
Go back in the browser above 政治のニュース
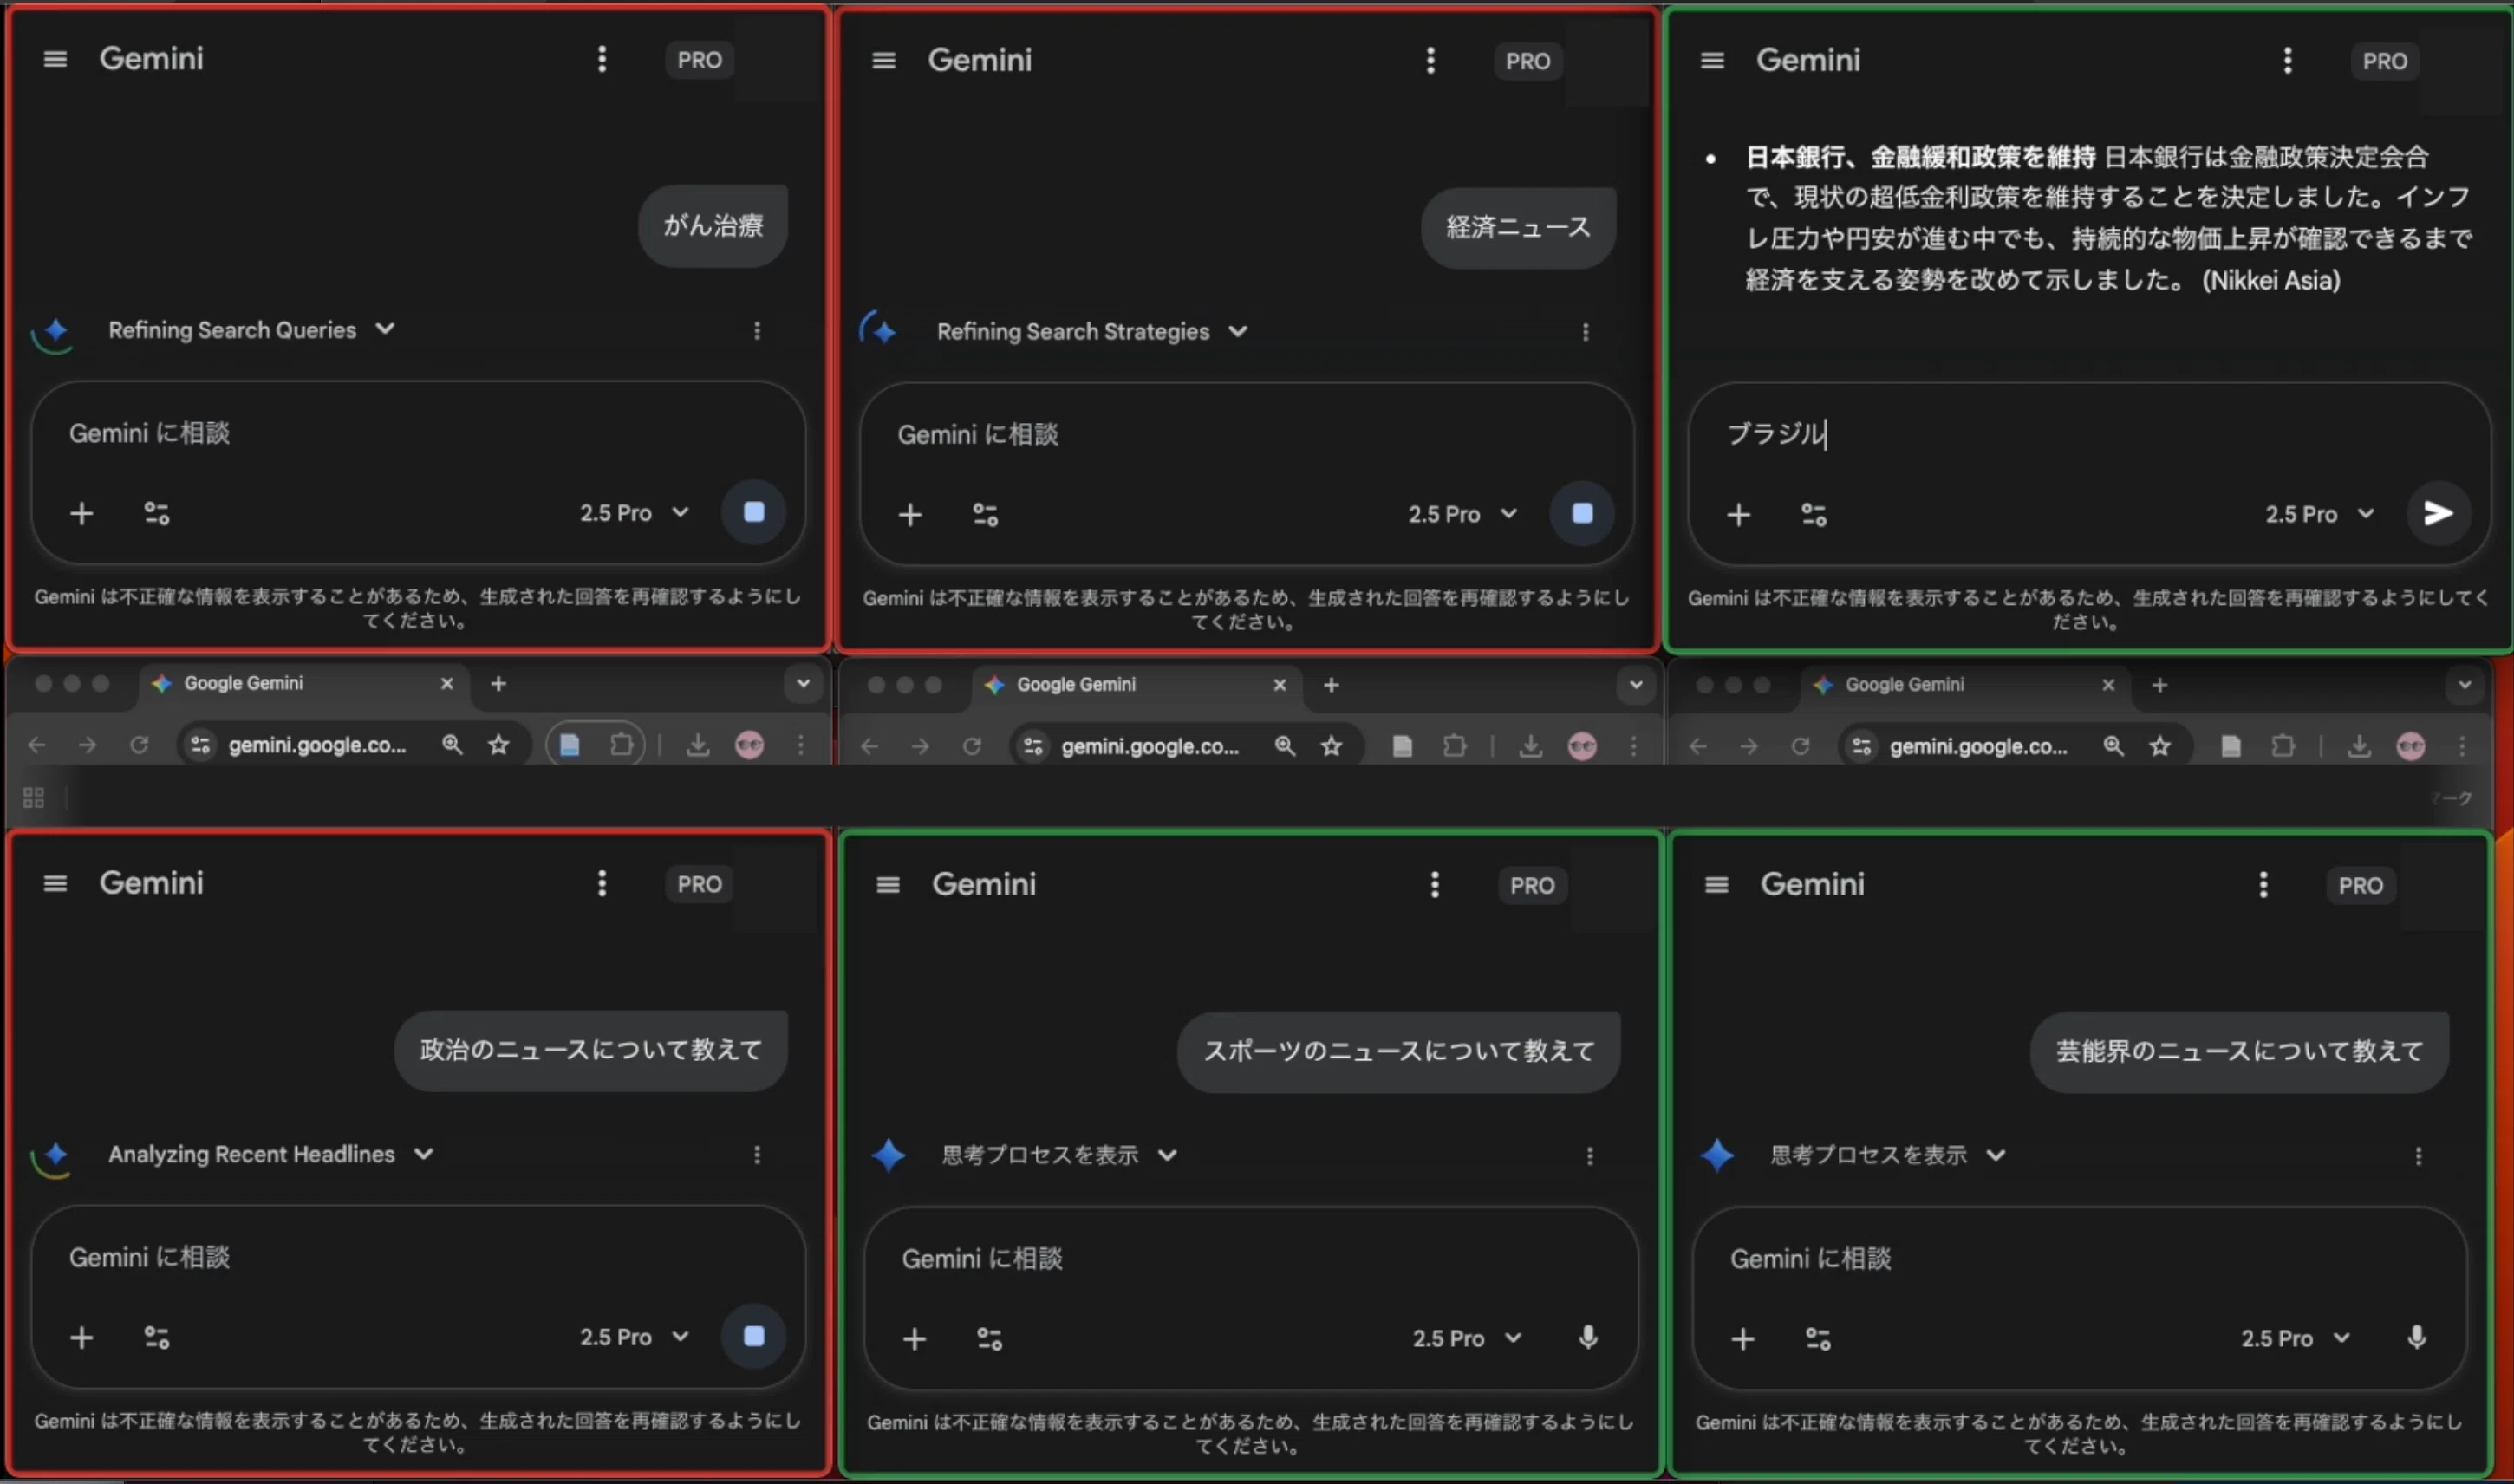[37, 745]
